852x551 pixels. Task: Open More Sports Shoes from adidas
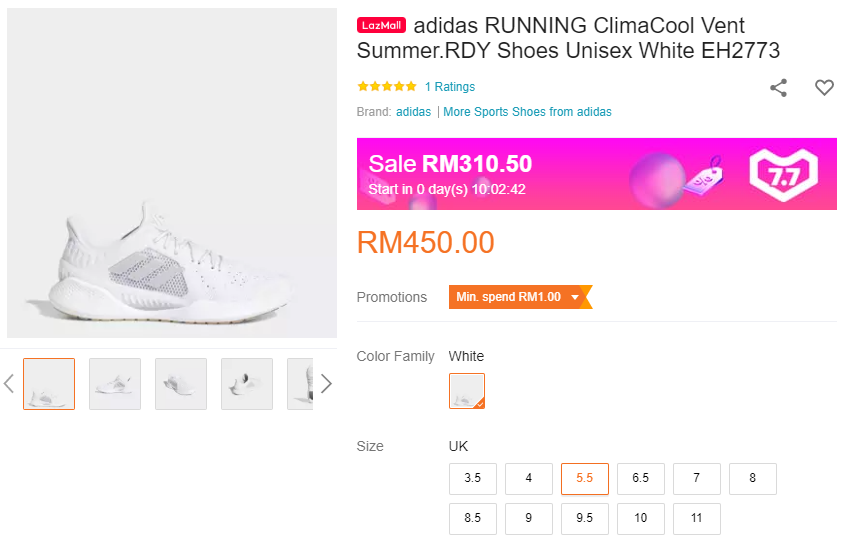pos(527,112)
